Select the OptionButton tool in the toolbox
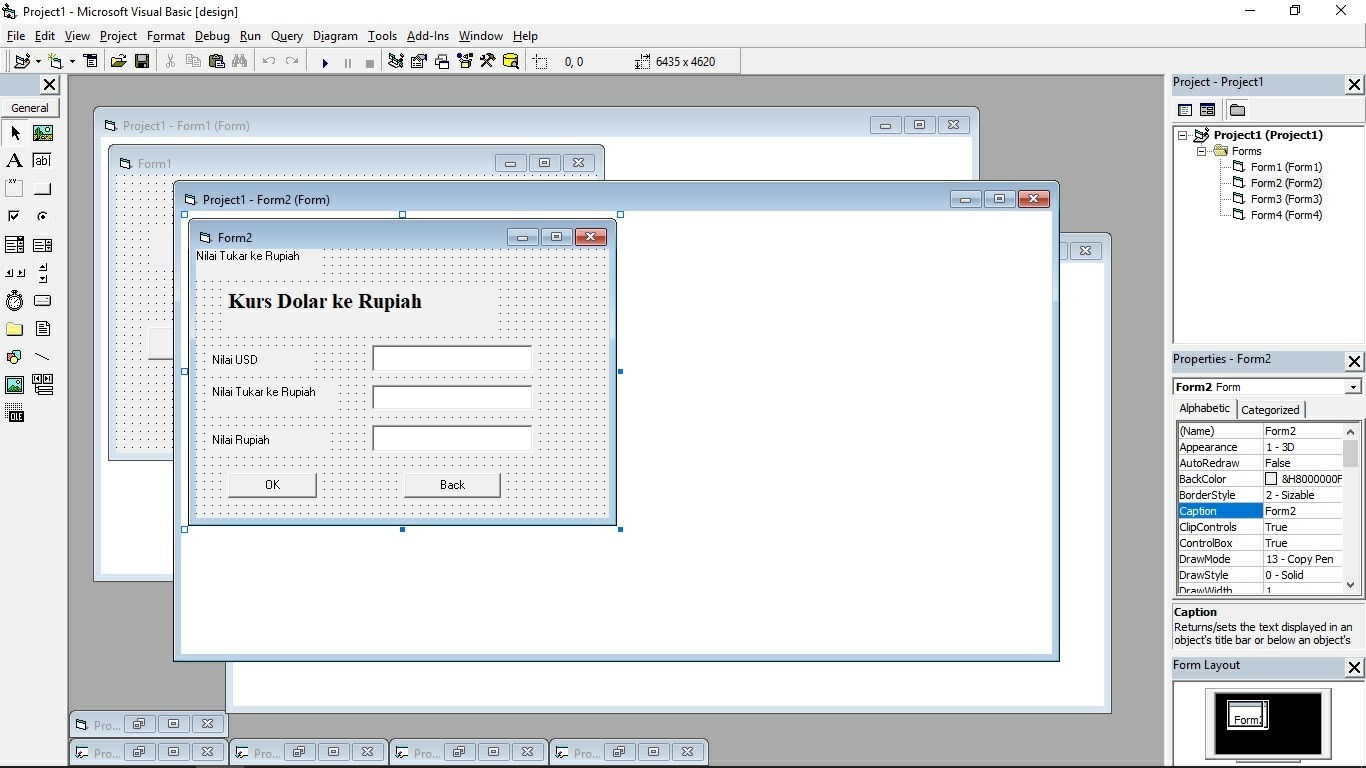 click(x=42, y=216)
